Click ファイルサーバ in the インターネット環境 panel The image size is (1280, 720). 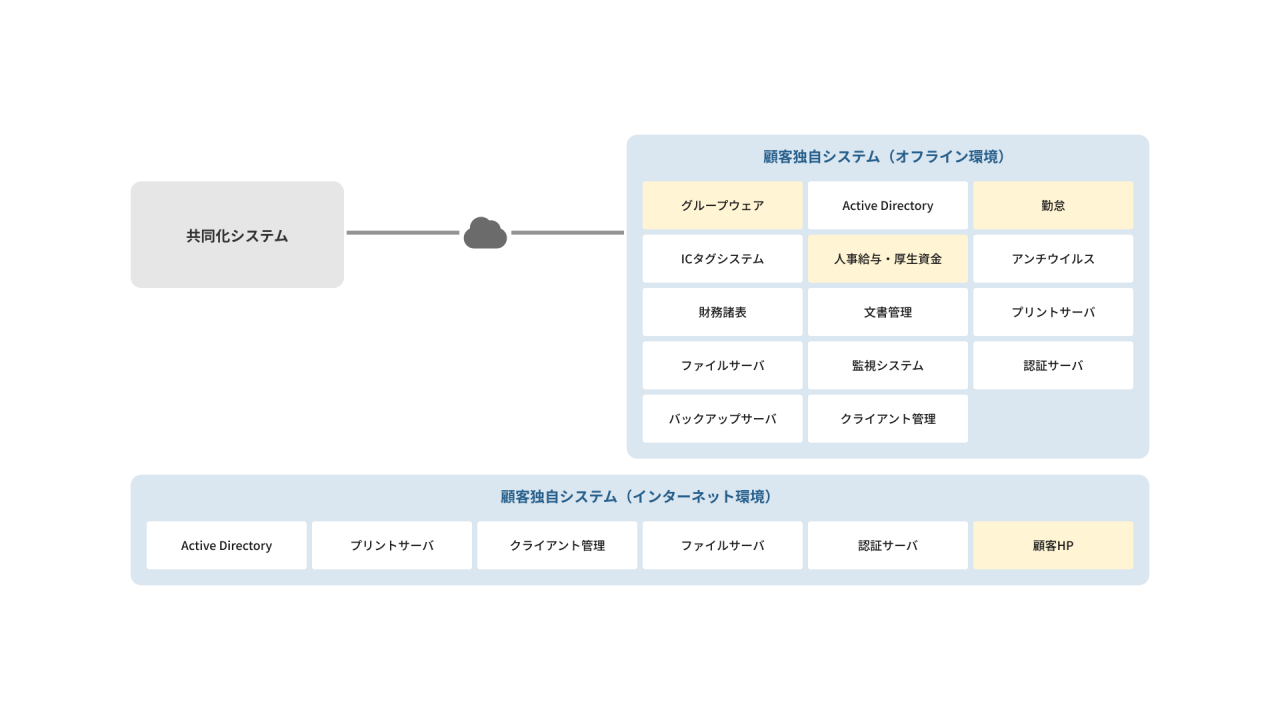pyautogui.click(x=722, y=545)
